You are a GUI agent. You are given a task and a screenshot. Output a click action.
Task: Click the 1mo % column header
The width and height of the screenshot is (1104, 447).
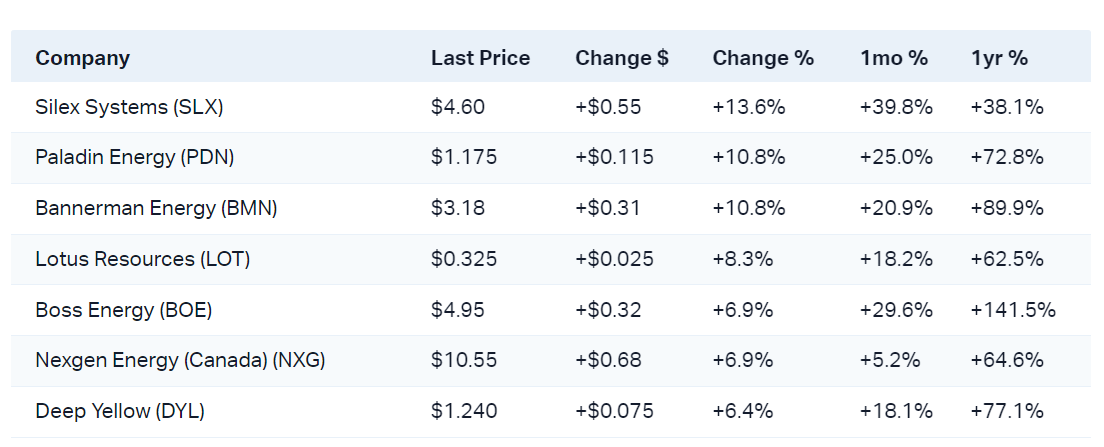[x=894, y=58]
